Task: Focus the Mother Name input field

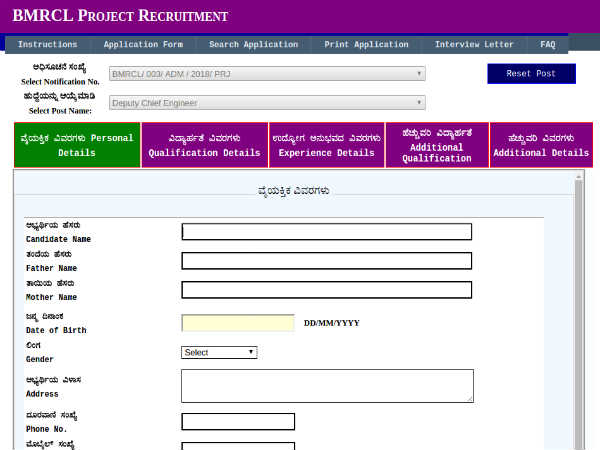Action: [327, 290]
